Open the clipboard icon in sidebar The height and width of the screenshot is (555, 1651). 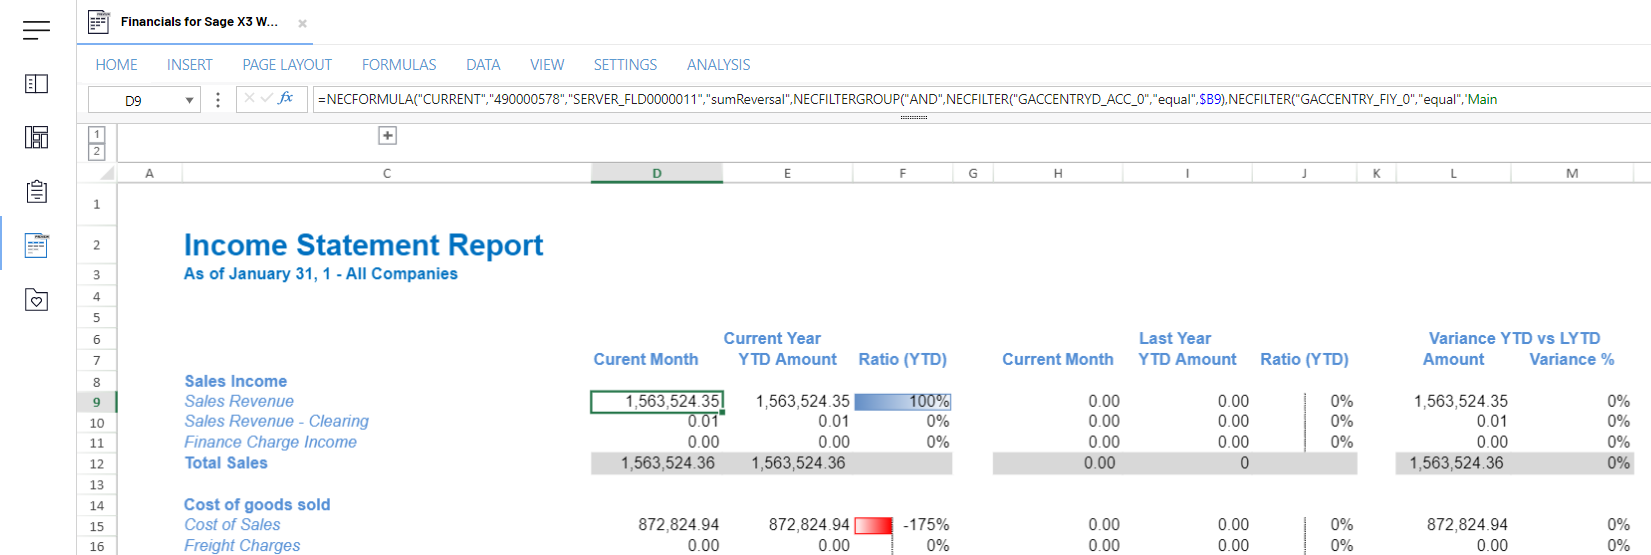36,191
